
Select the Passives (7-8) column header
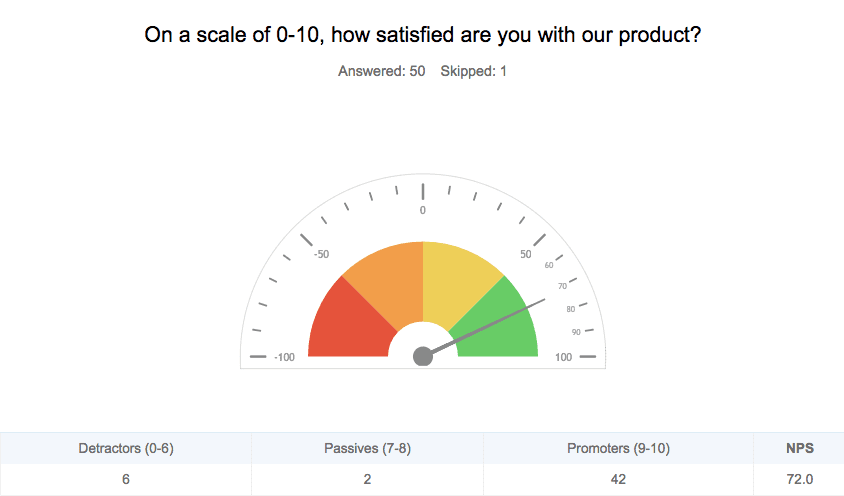pos(367,448)
